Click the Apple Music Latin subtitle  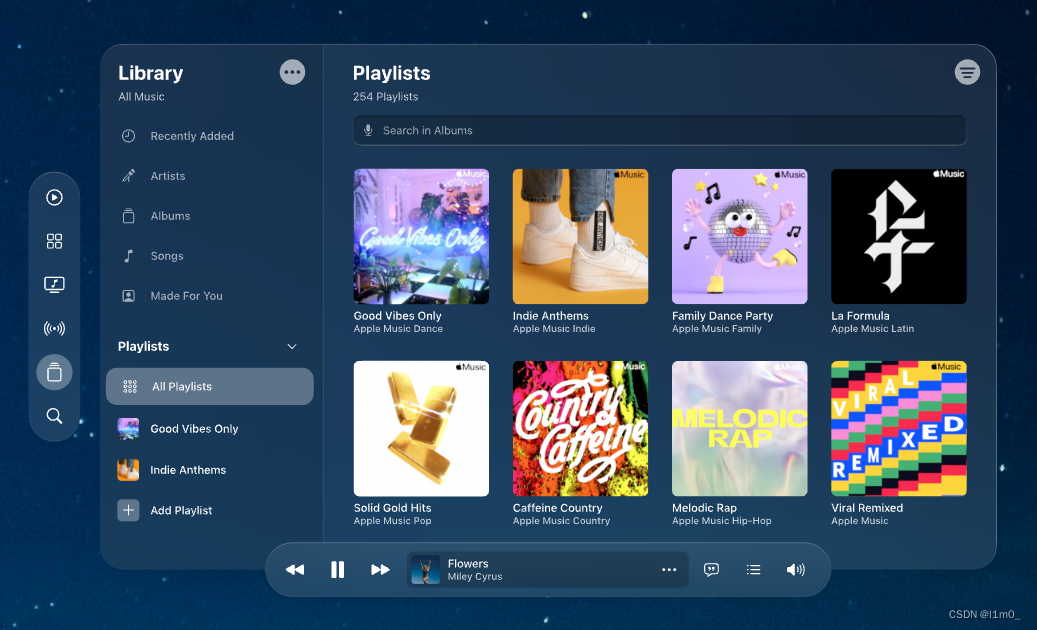[x=872, y=329]
